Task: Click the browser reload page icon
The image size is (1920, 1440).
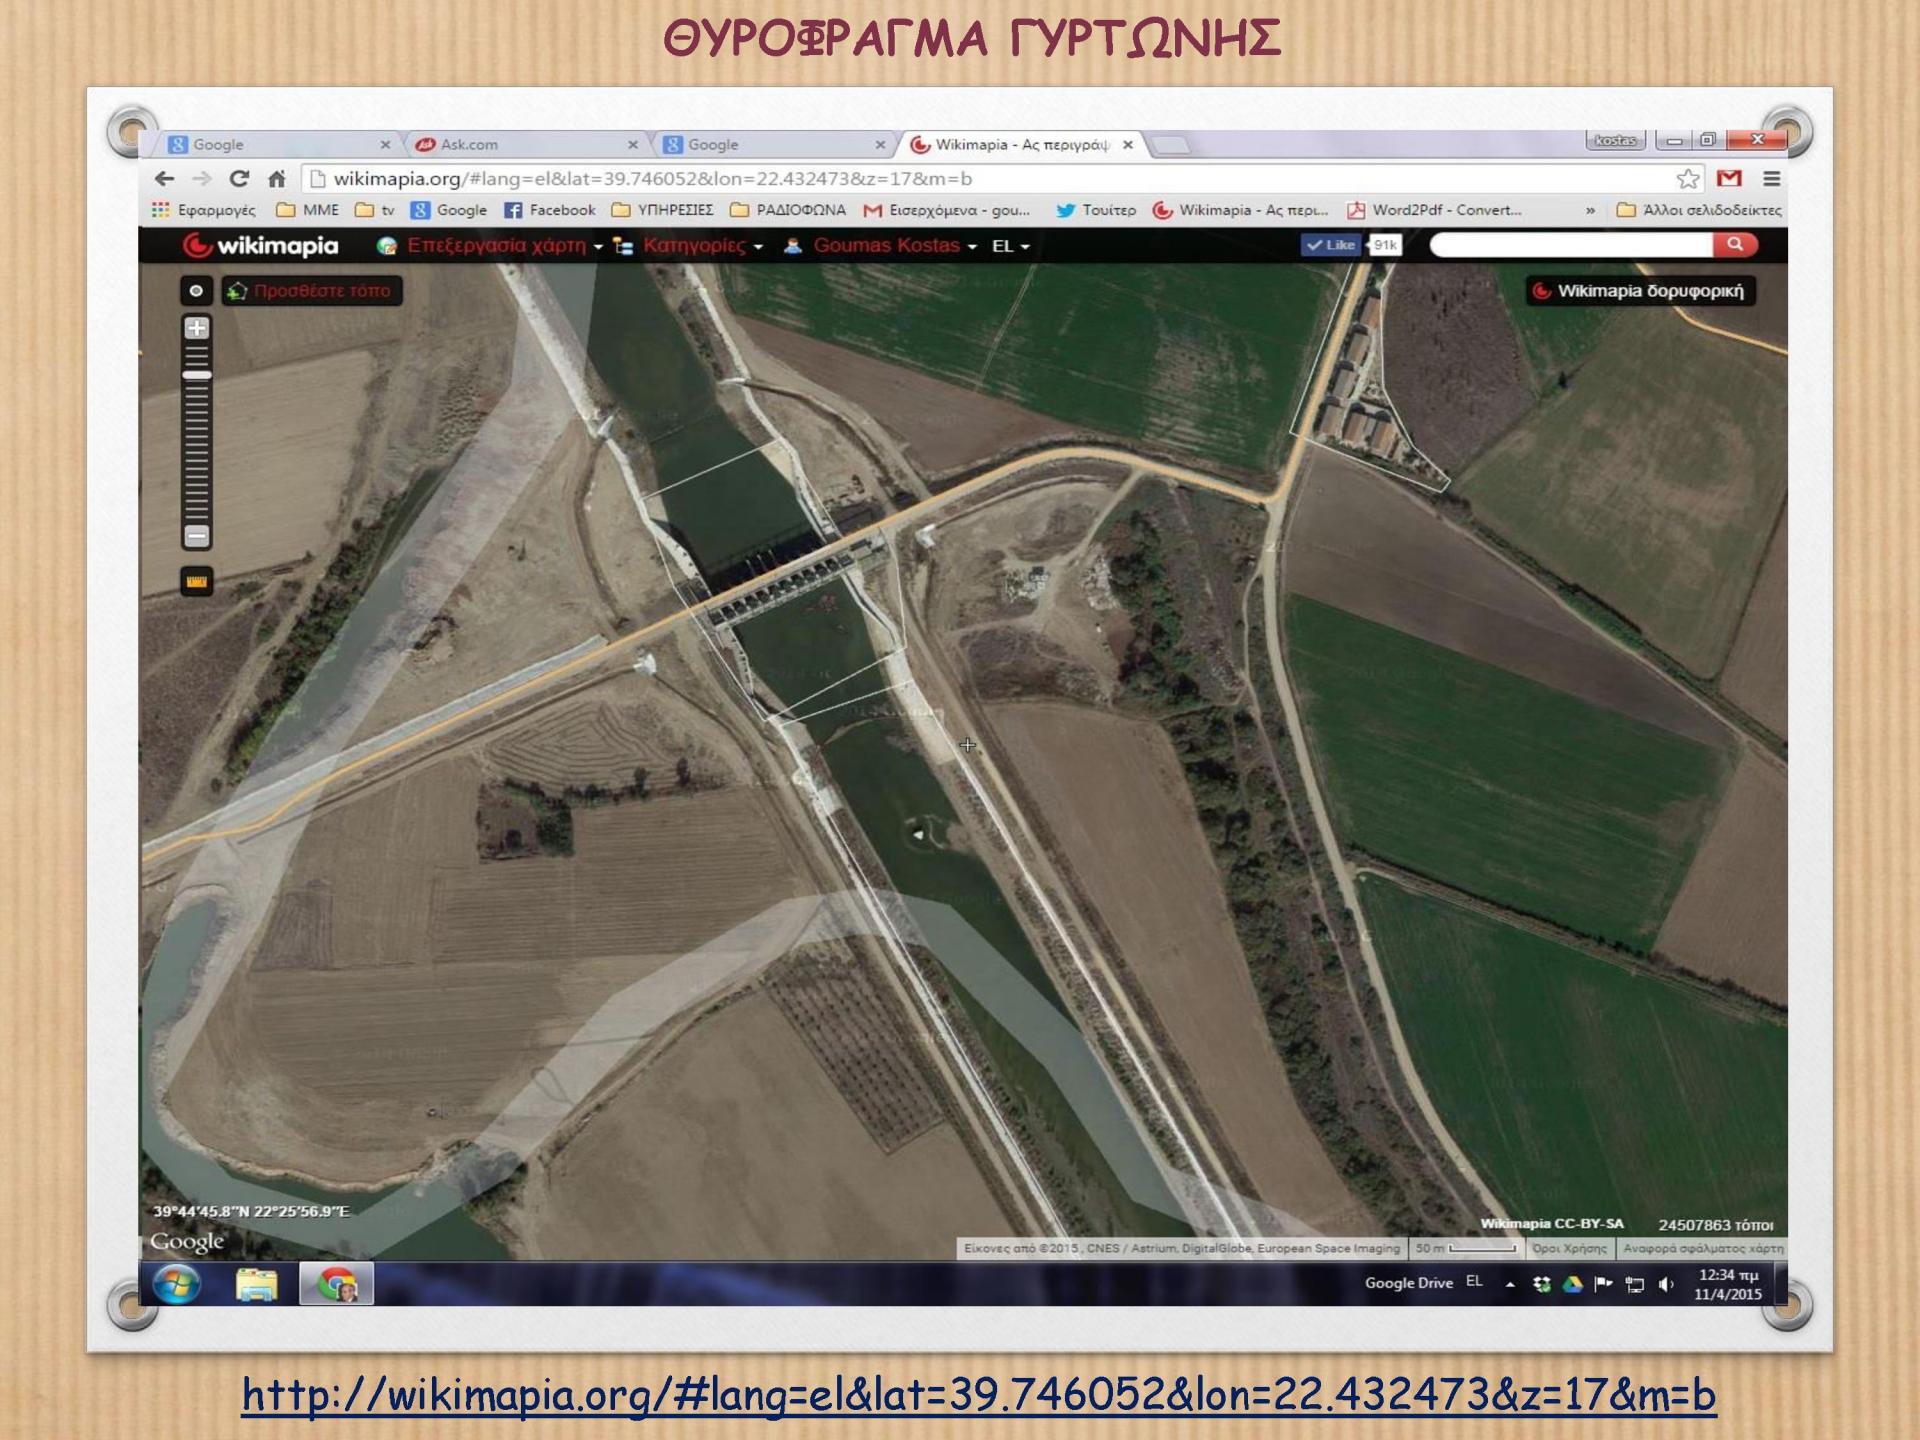Action: point(238,176)
